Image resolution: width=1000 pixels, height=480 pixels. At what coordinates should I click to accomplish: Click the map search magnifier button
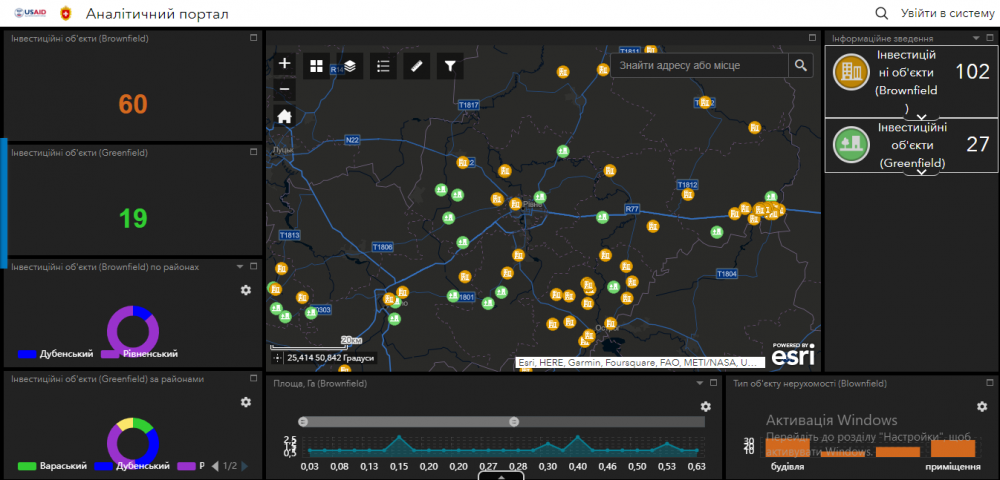[x=801, y=66]
